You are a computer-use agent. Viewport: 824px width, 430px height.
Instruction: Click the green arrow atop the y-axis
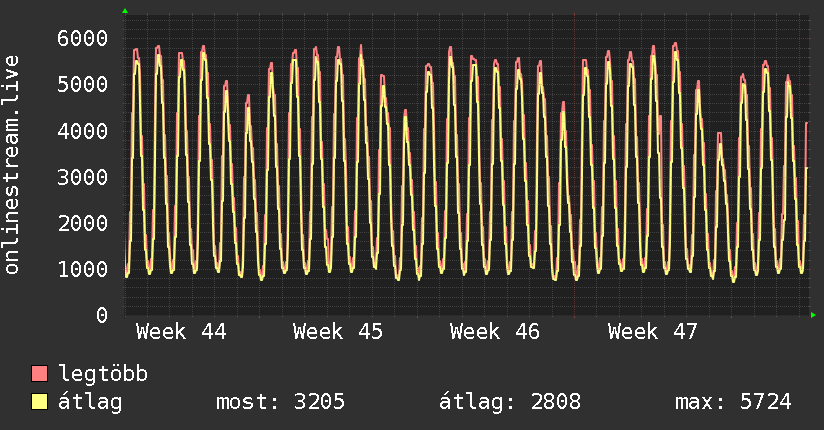click(x=125, y=11)
